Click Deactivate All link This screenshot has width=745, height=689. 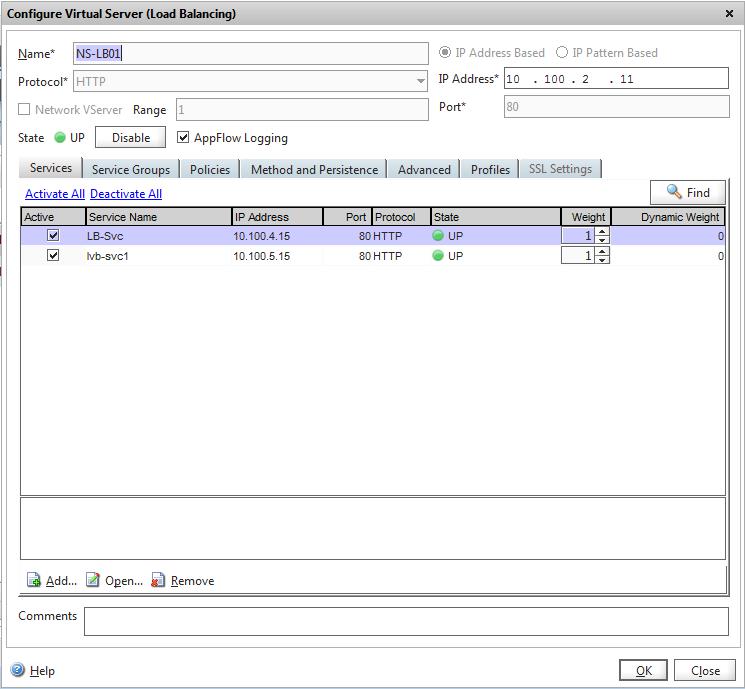[x=126, y=194]
